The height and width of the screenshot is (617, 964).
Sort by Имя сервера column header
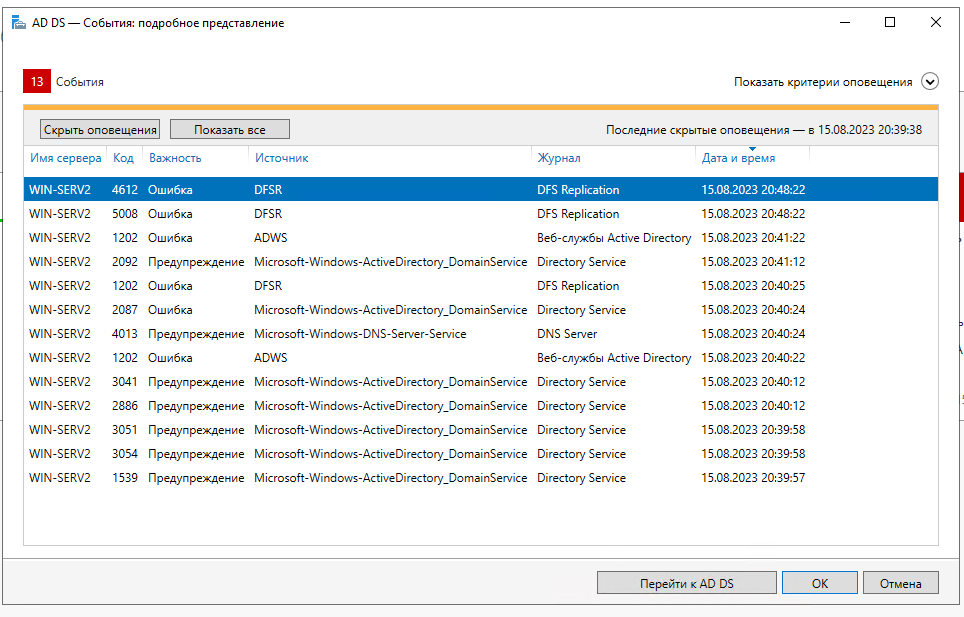[x=65, y=158]
